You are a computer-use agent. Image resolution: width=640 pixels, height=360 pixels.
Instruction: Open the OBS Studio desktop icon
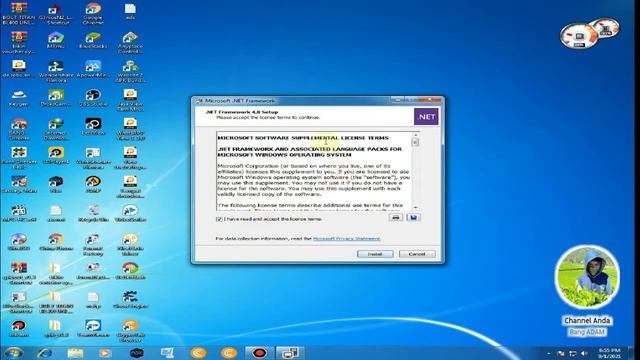click(93, 99)
